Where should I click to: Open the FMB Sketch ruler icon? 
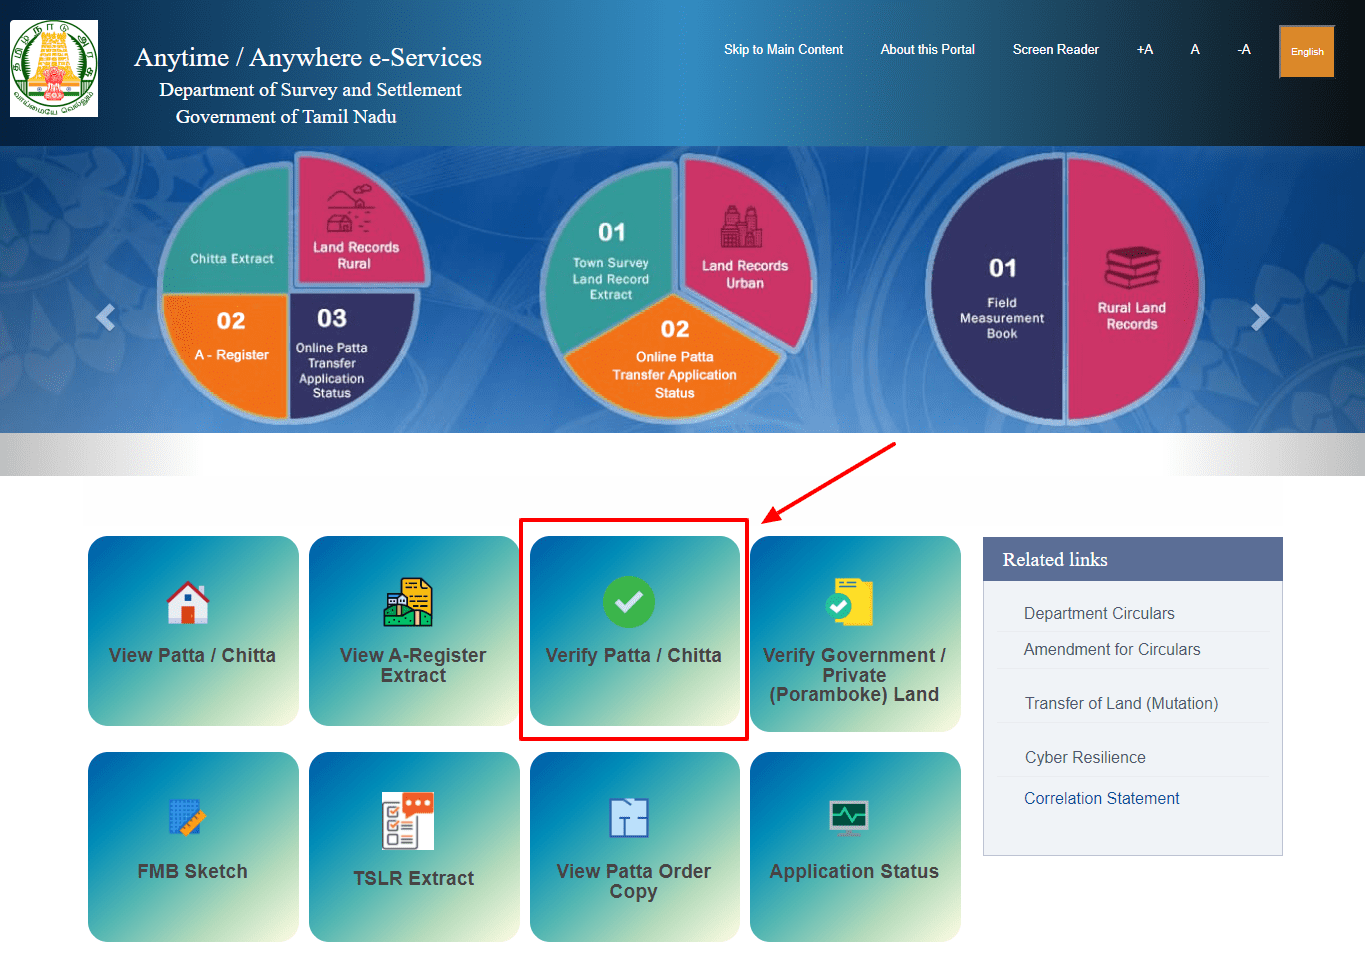click(x=187, y=817)
